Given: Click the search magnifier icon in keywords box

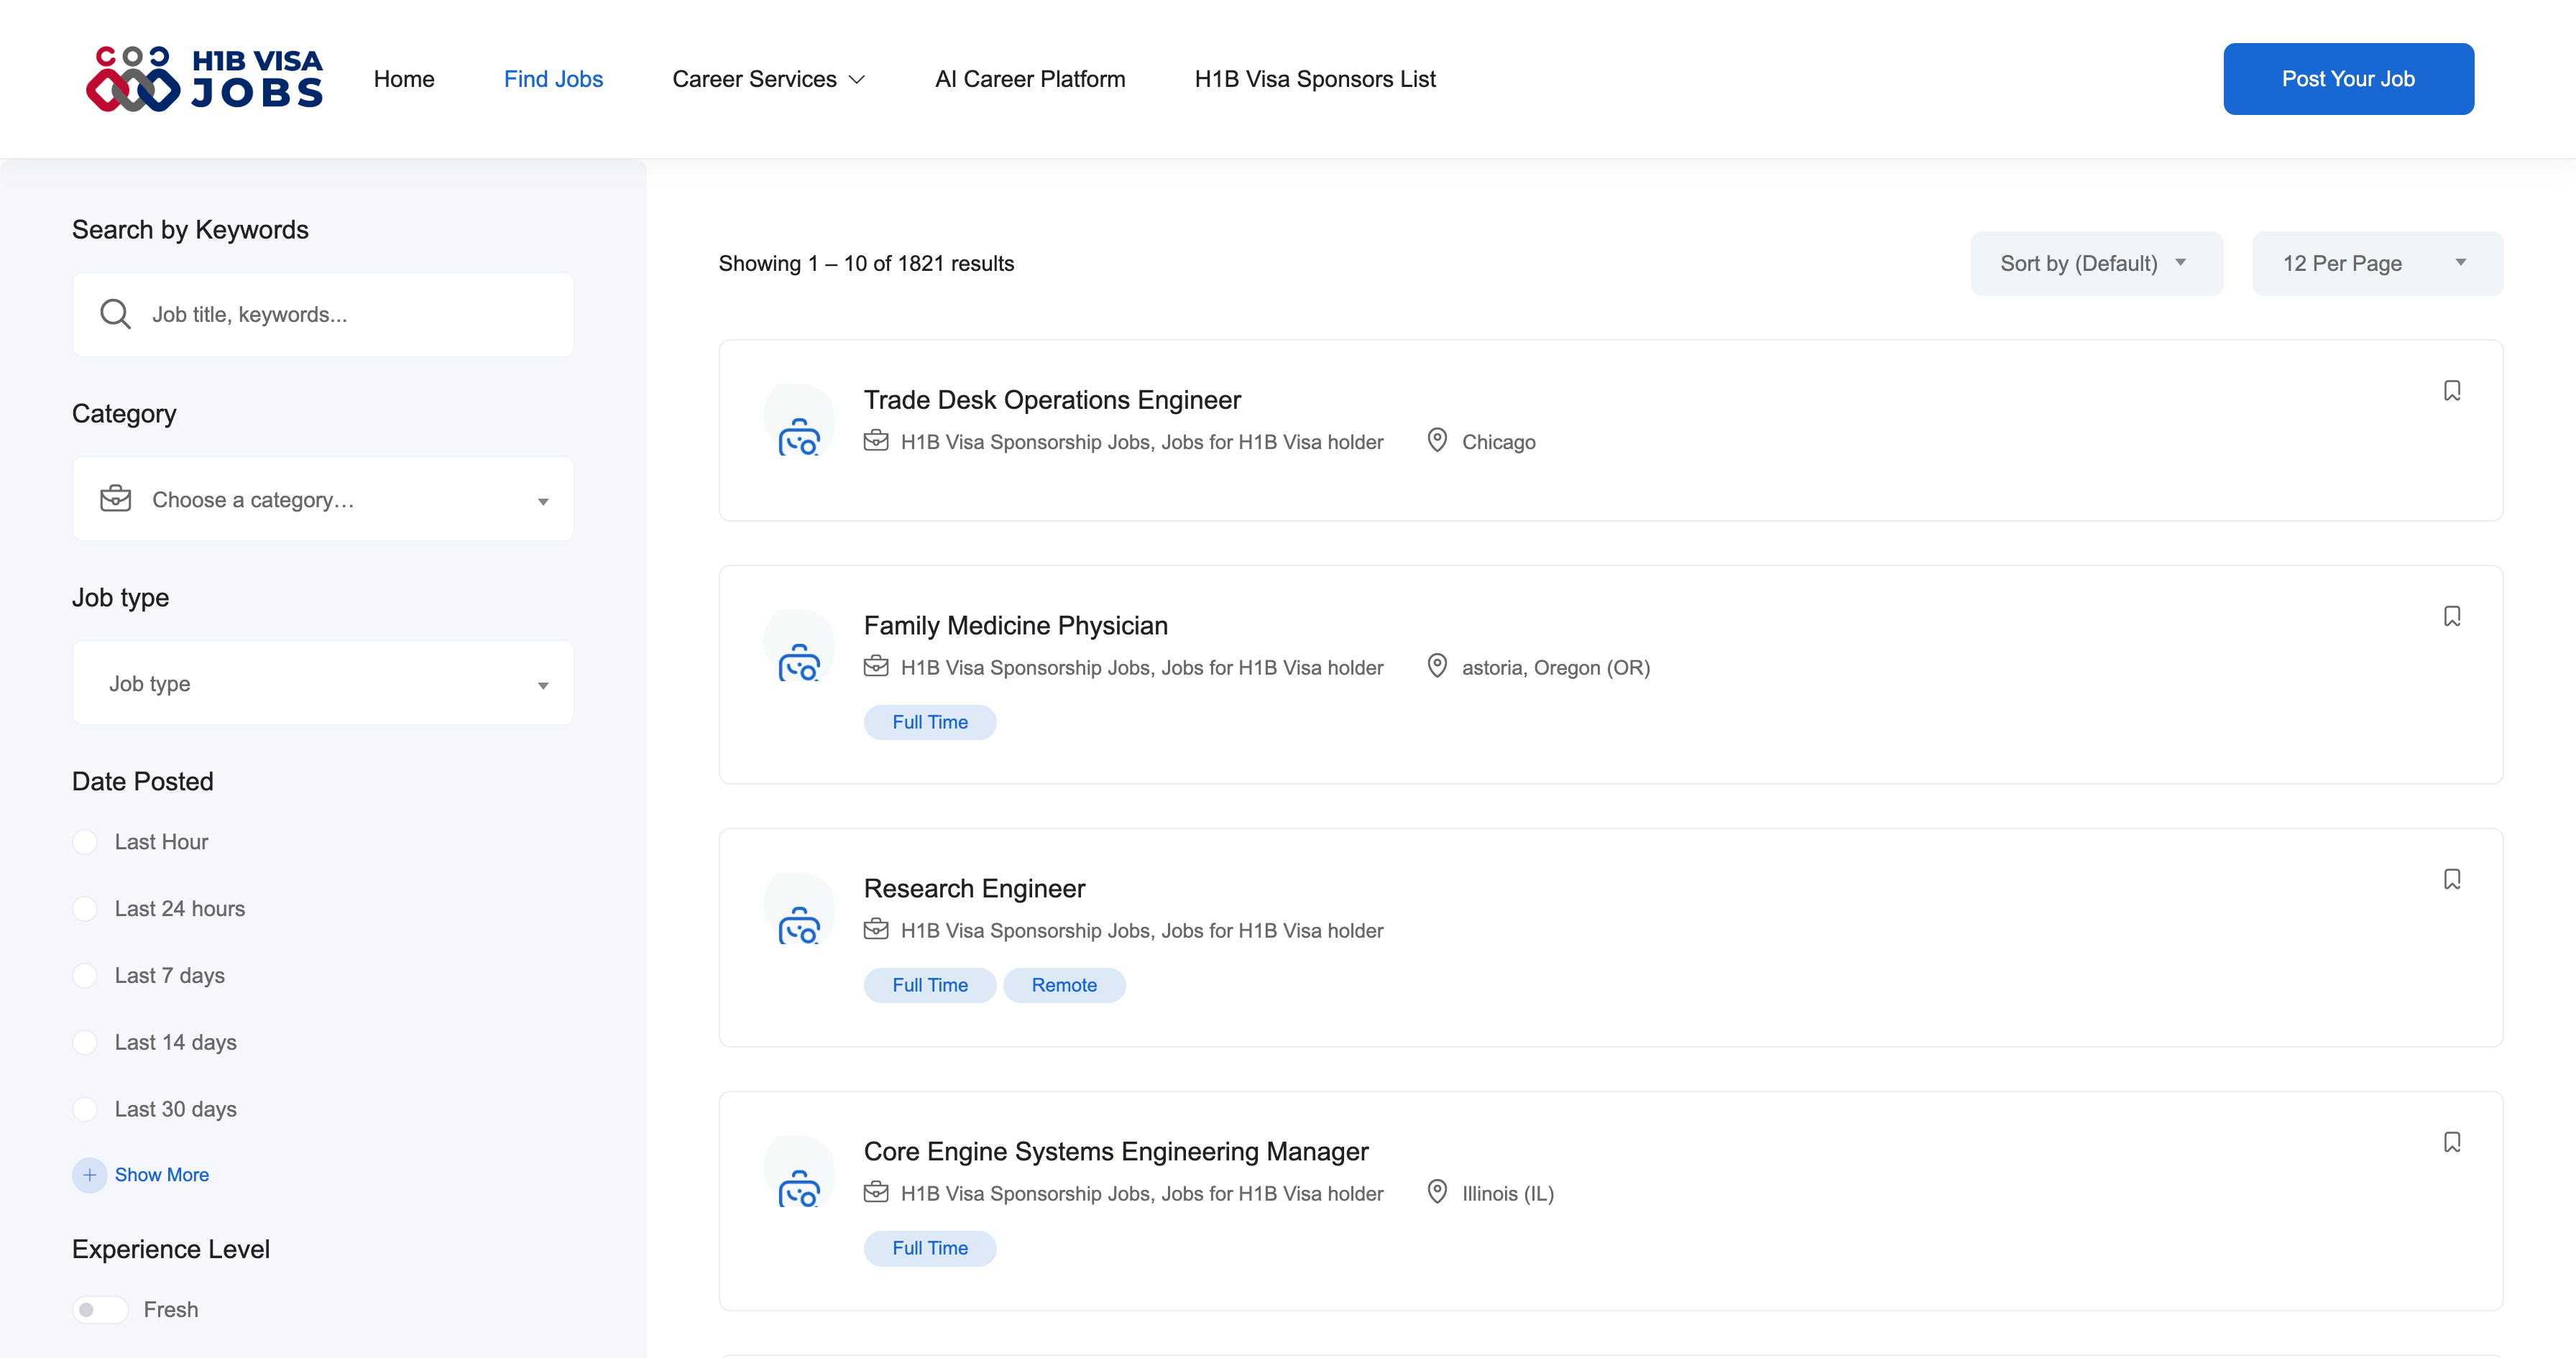Looking at the screenshot, I should [116, 314].
